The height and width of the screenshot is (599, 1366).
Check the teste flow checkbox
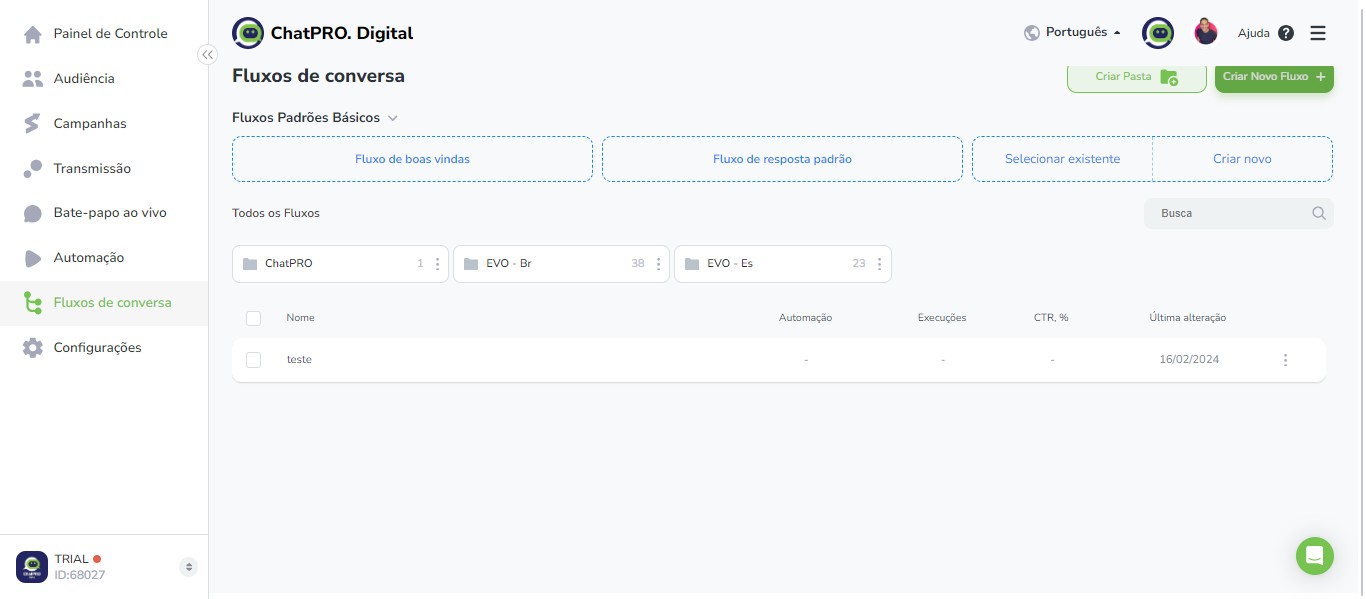pyautogui.click(x=253, y=360)
